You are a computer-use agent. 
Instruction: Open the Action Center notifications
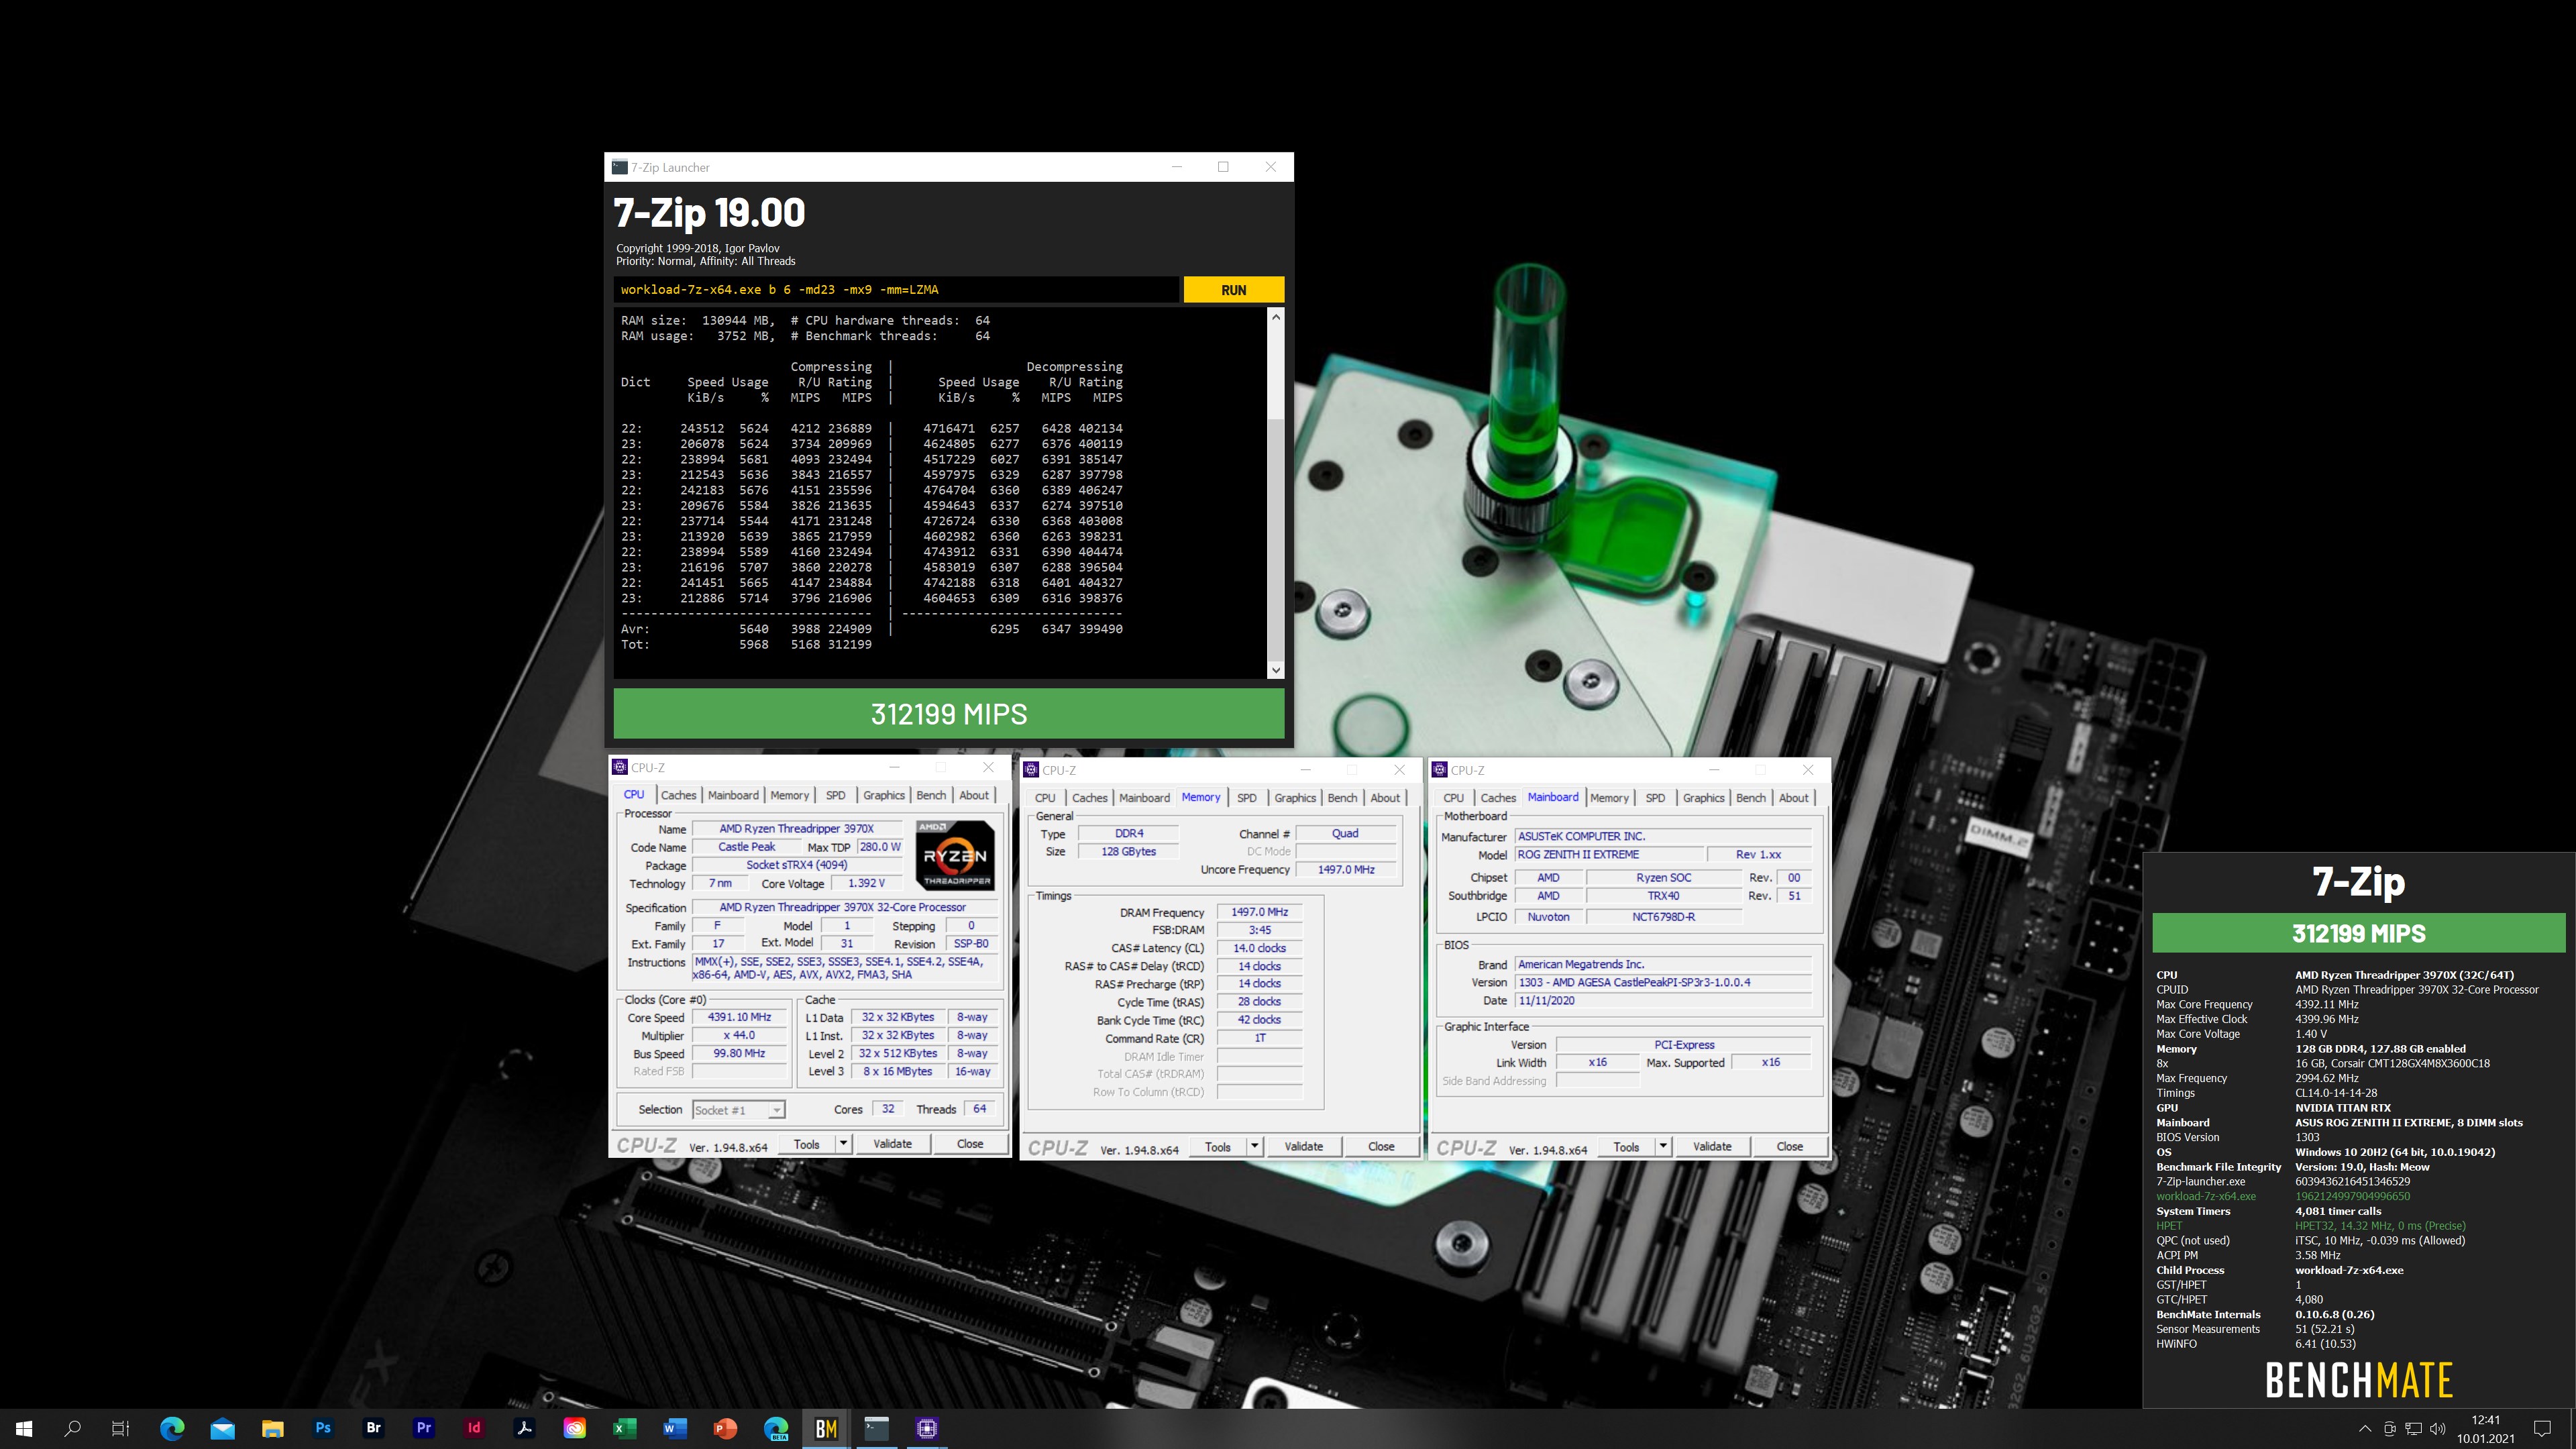pyautogui.click(x=2542, y=1428)
